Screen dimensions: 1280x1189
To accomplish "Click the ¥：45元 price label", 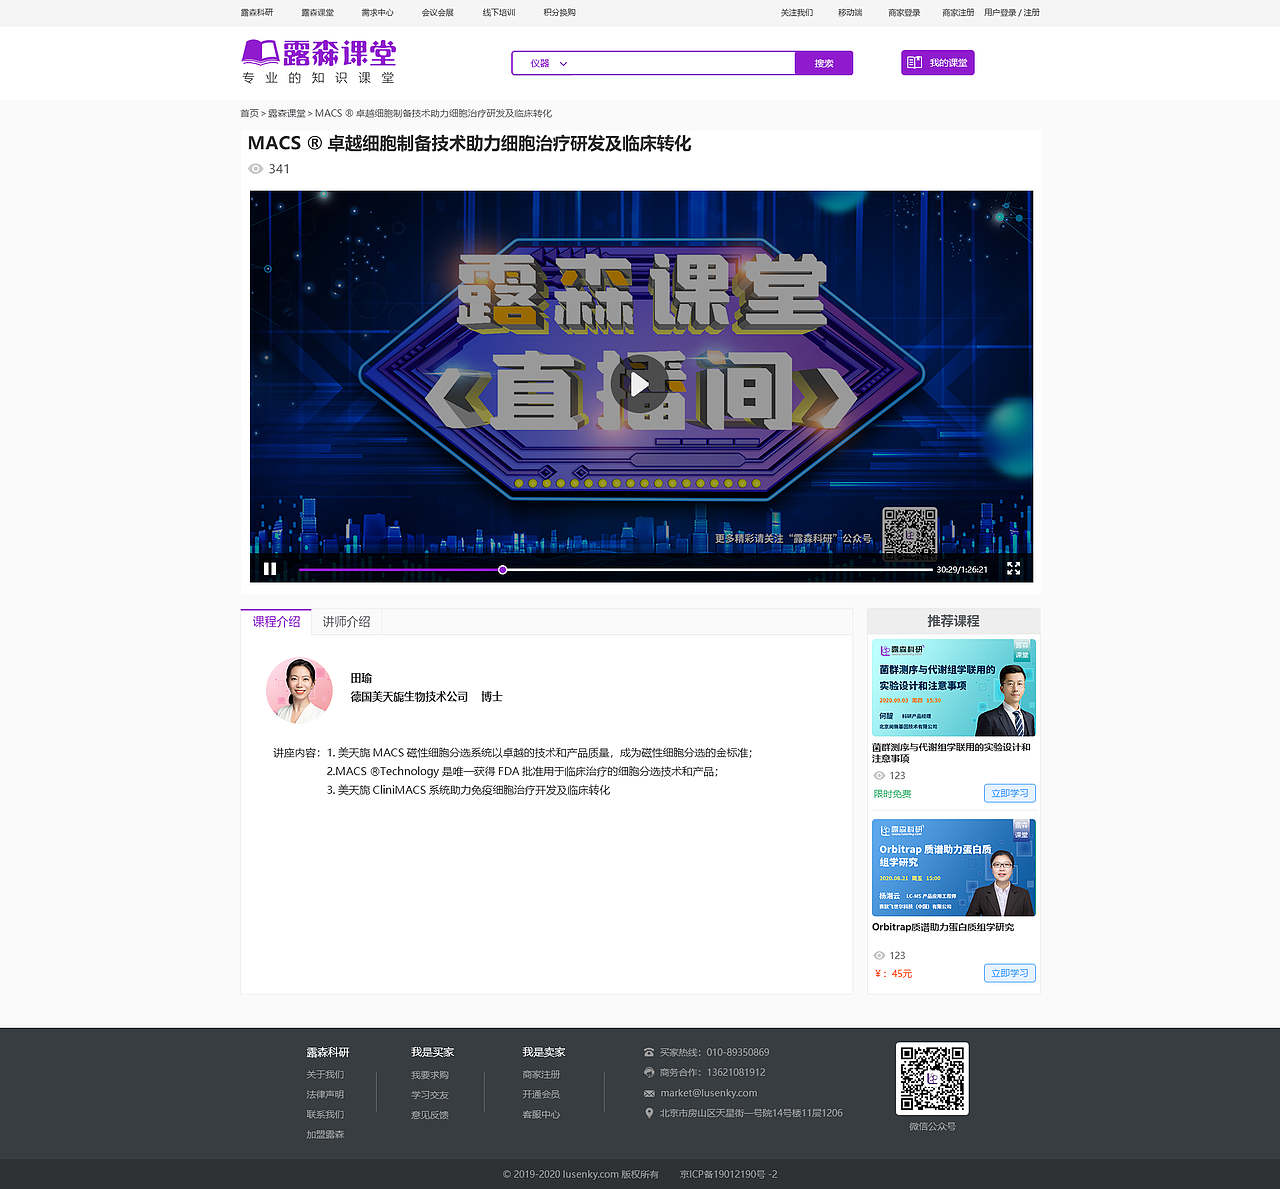I will click(x=893, y=974).
